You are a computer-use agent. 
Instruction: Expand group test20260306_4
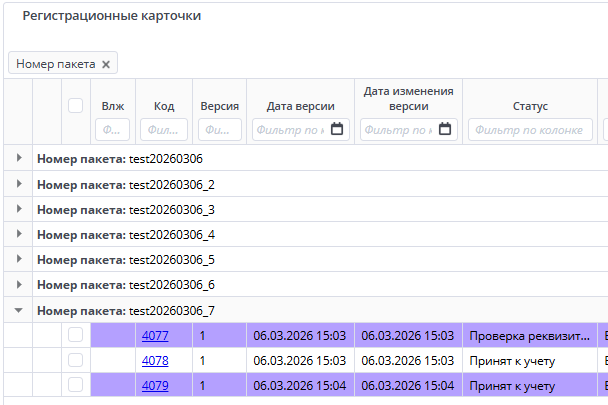pyautogui.click(x=19, y=235)
